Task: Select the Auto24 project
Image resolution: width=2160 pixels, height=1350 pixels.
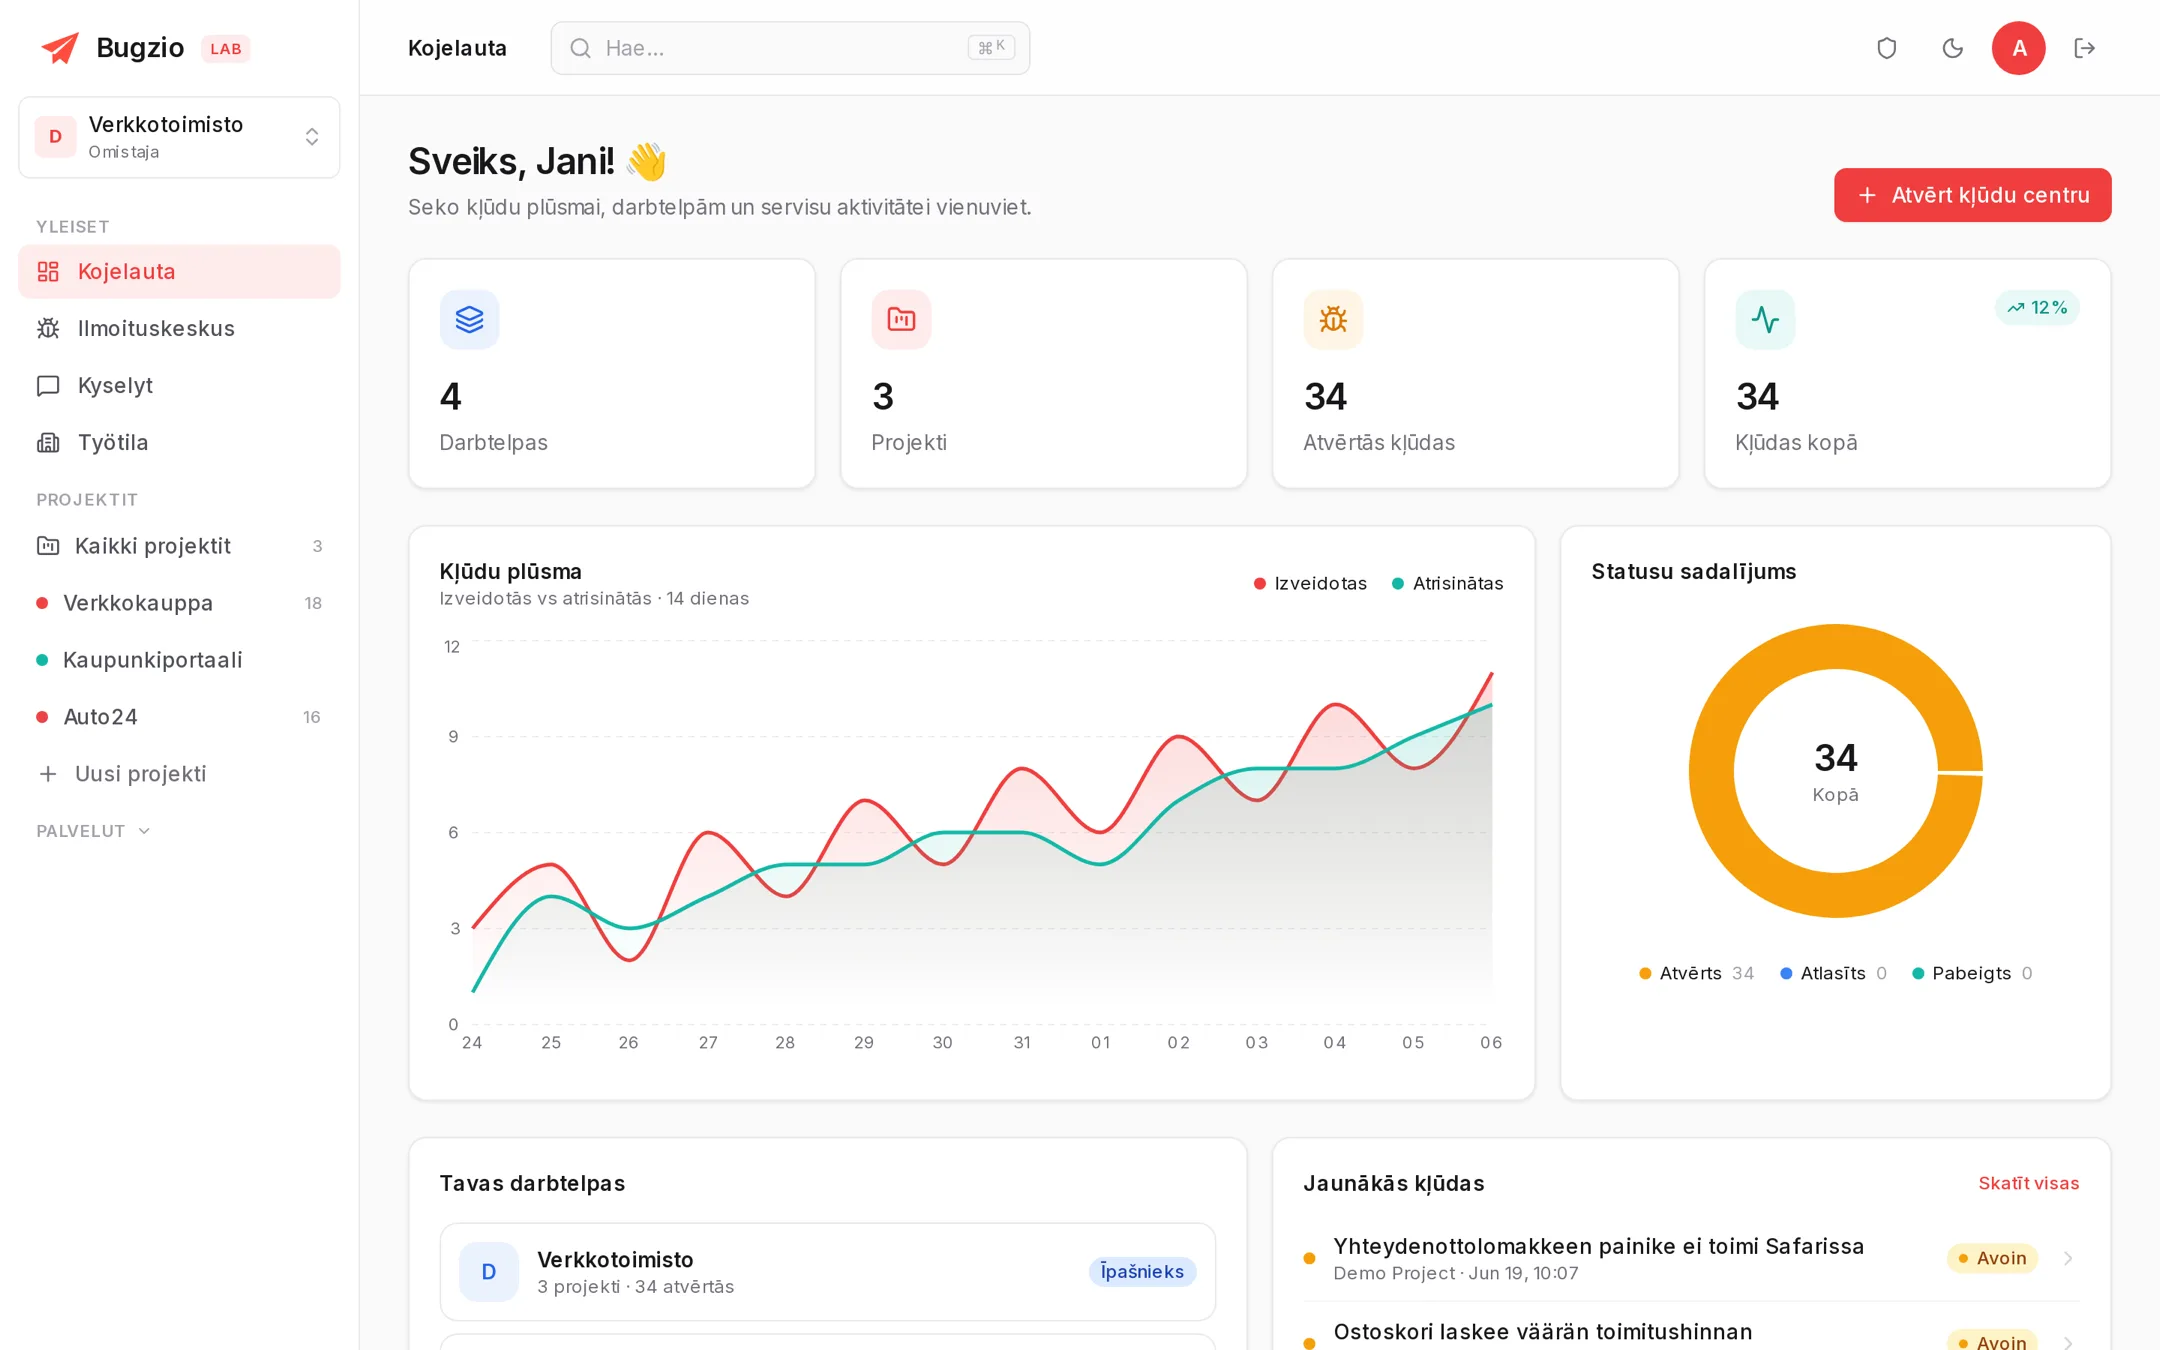Action: tap(179, 717)
